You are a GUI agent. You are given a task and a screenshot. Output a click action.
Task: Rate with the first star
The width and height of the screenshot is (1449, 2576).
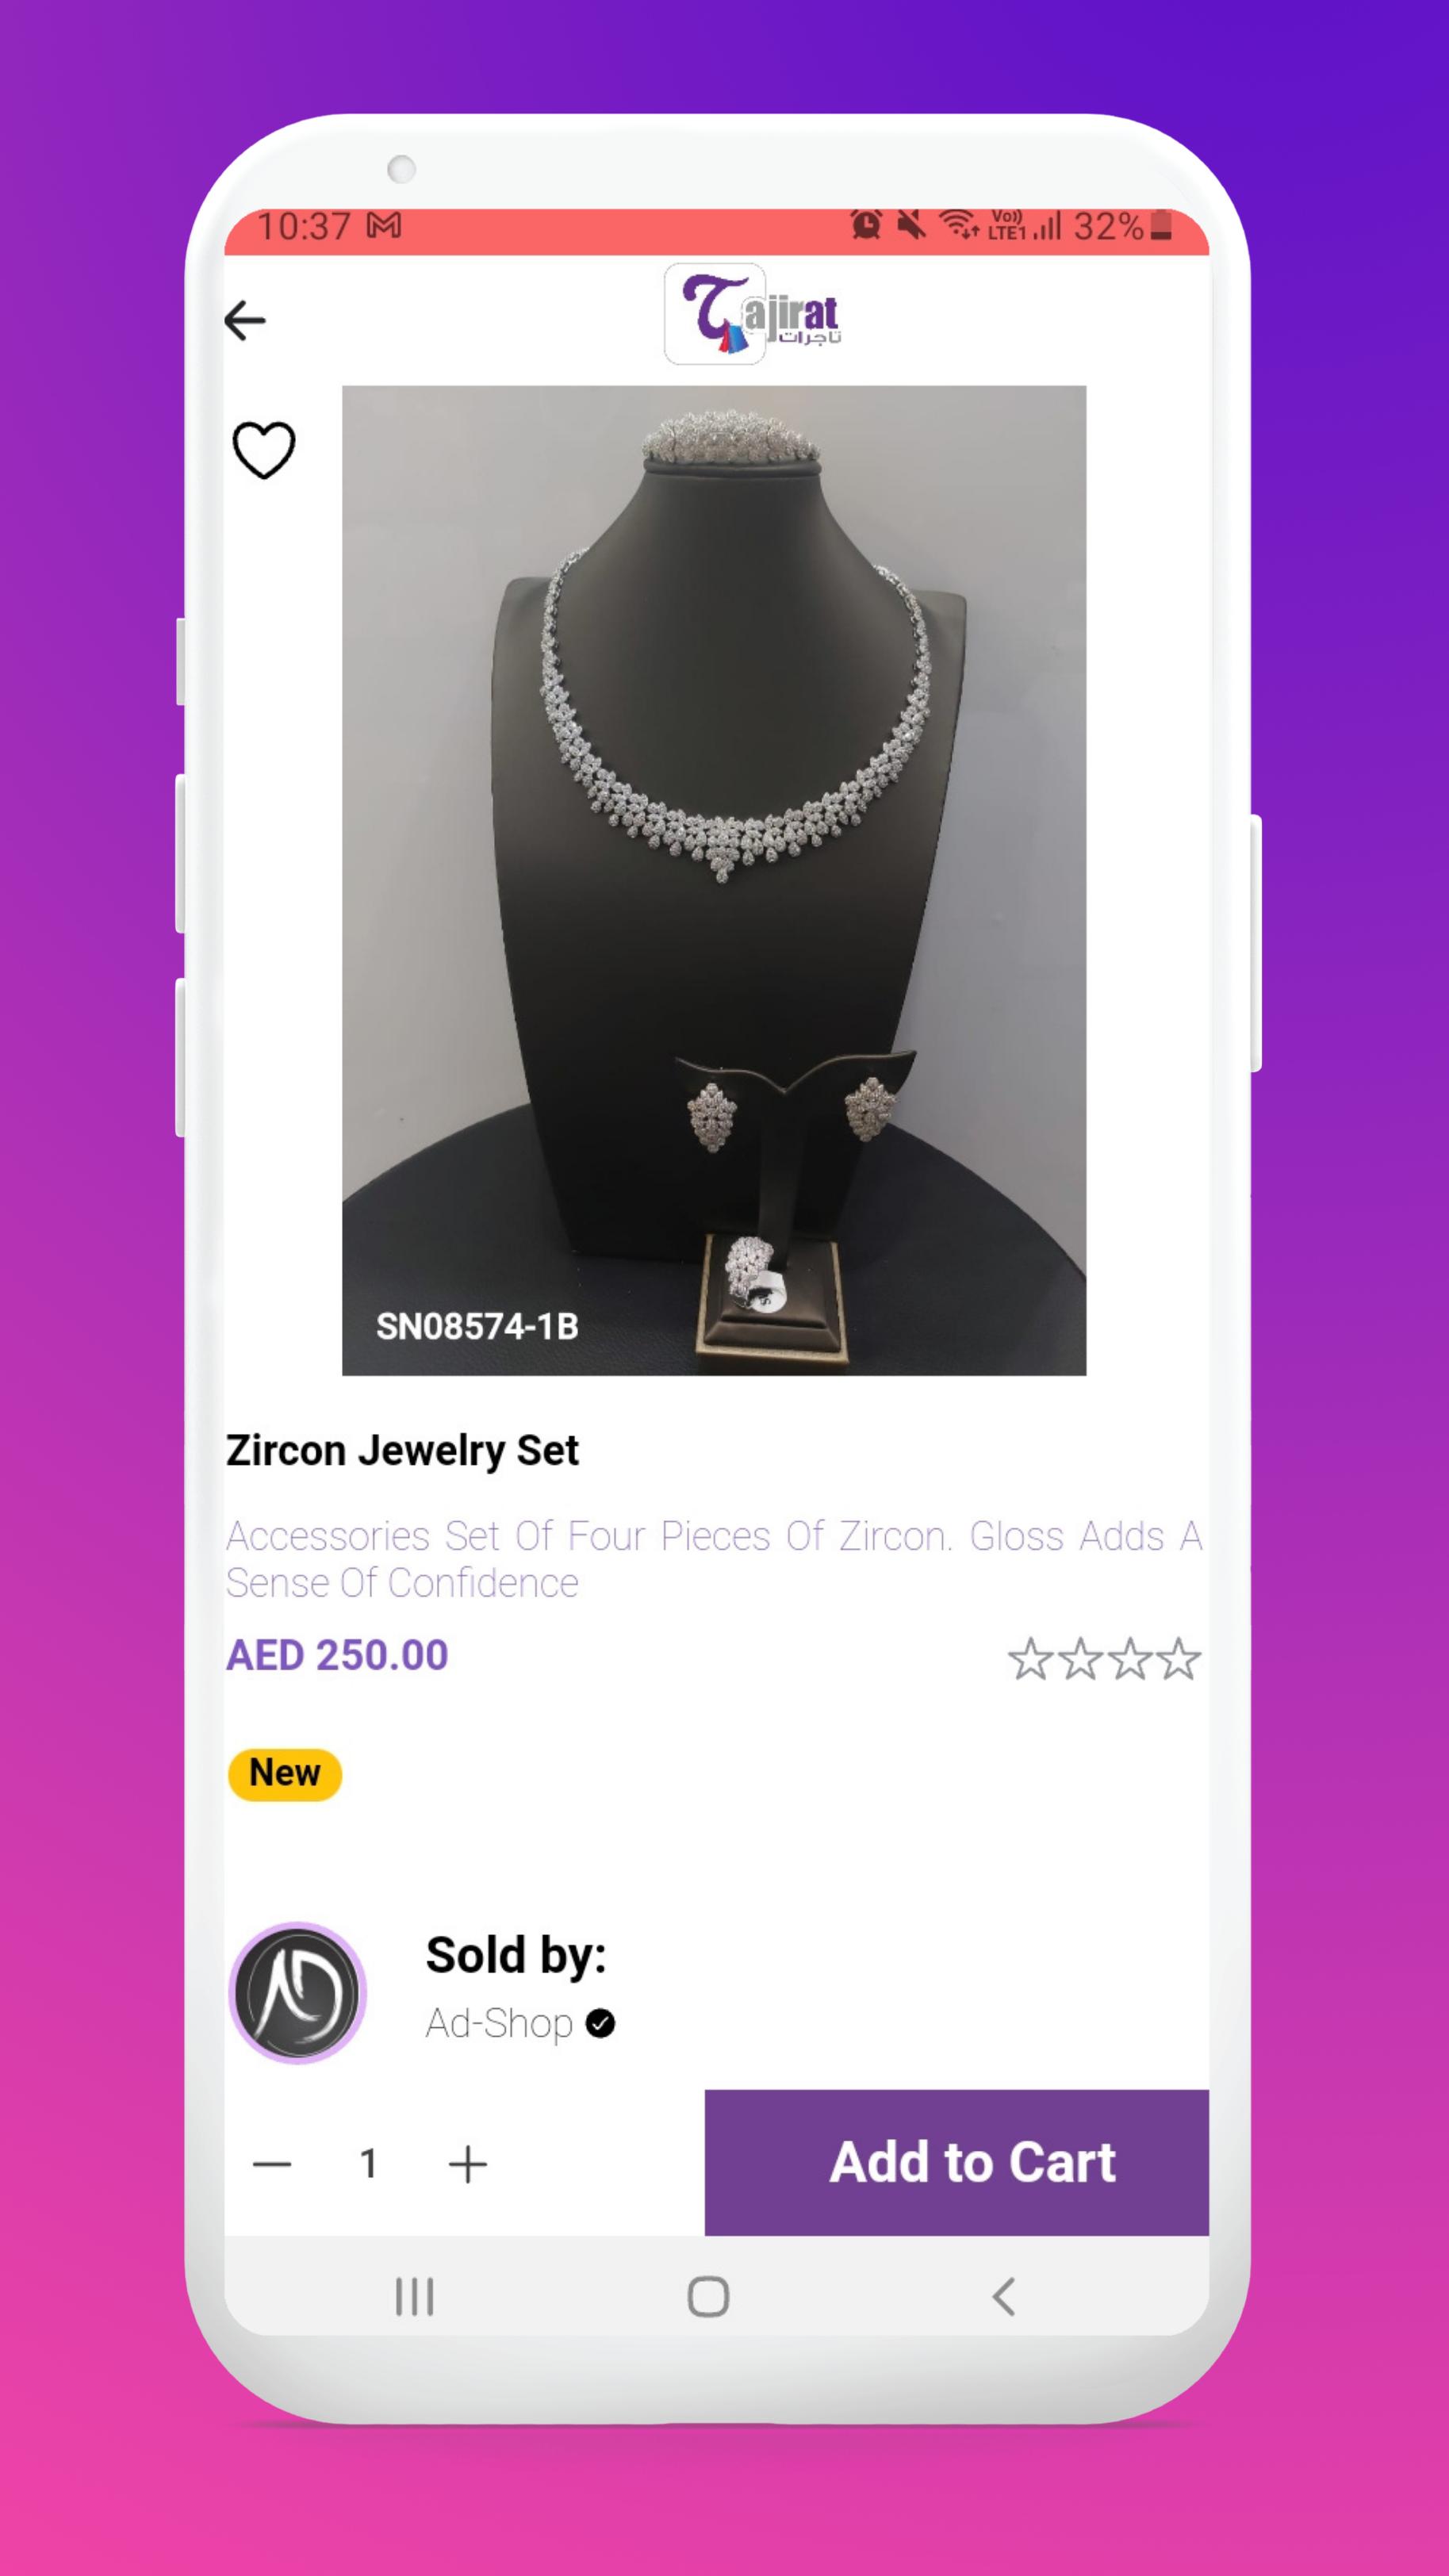tap(1030, 1659)
